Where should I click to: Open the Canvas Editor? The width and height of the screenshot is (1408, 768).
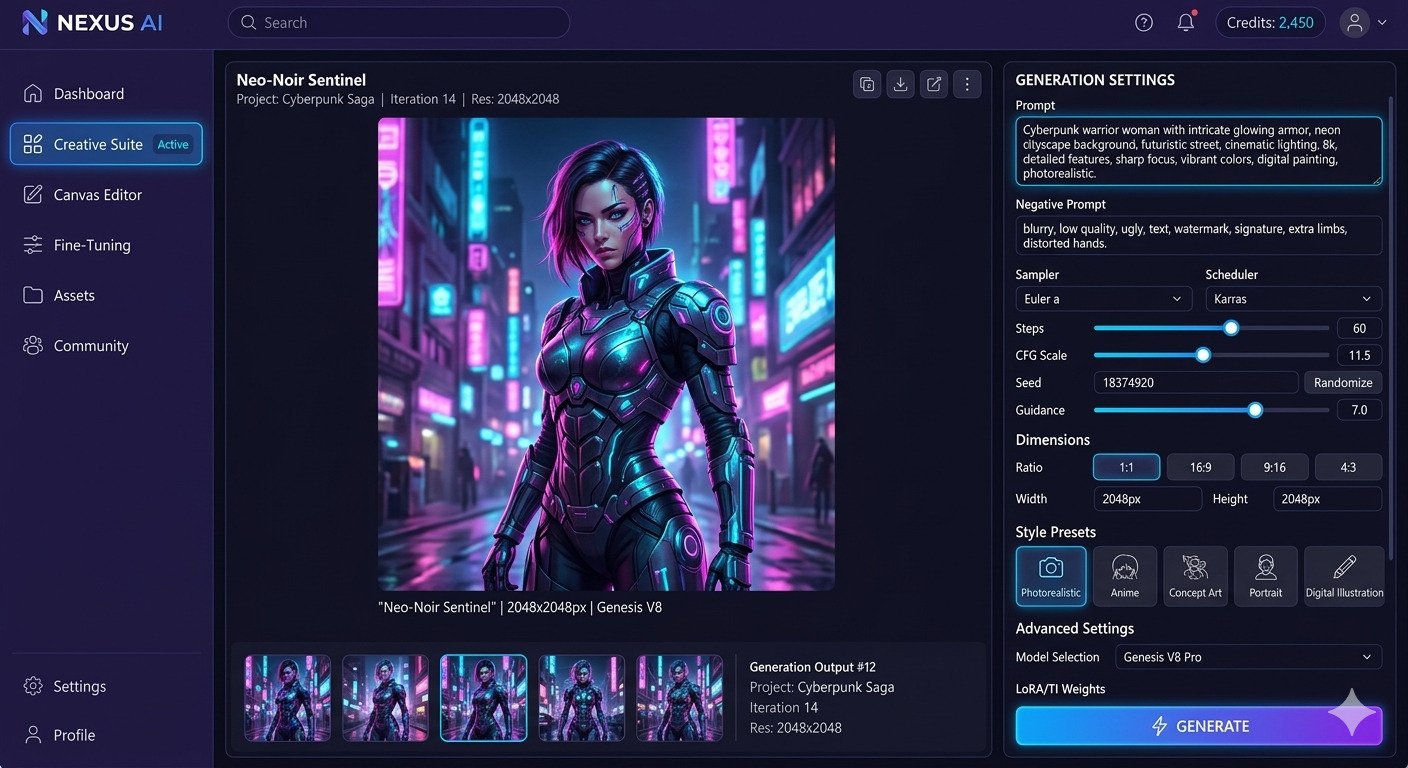[x=106, y=195]
